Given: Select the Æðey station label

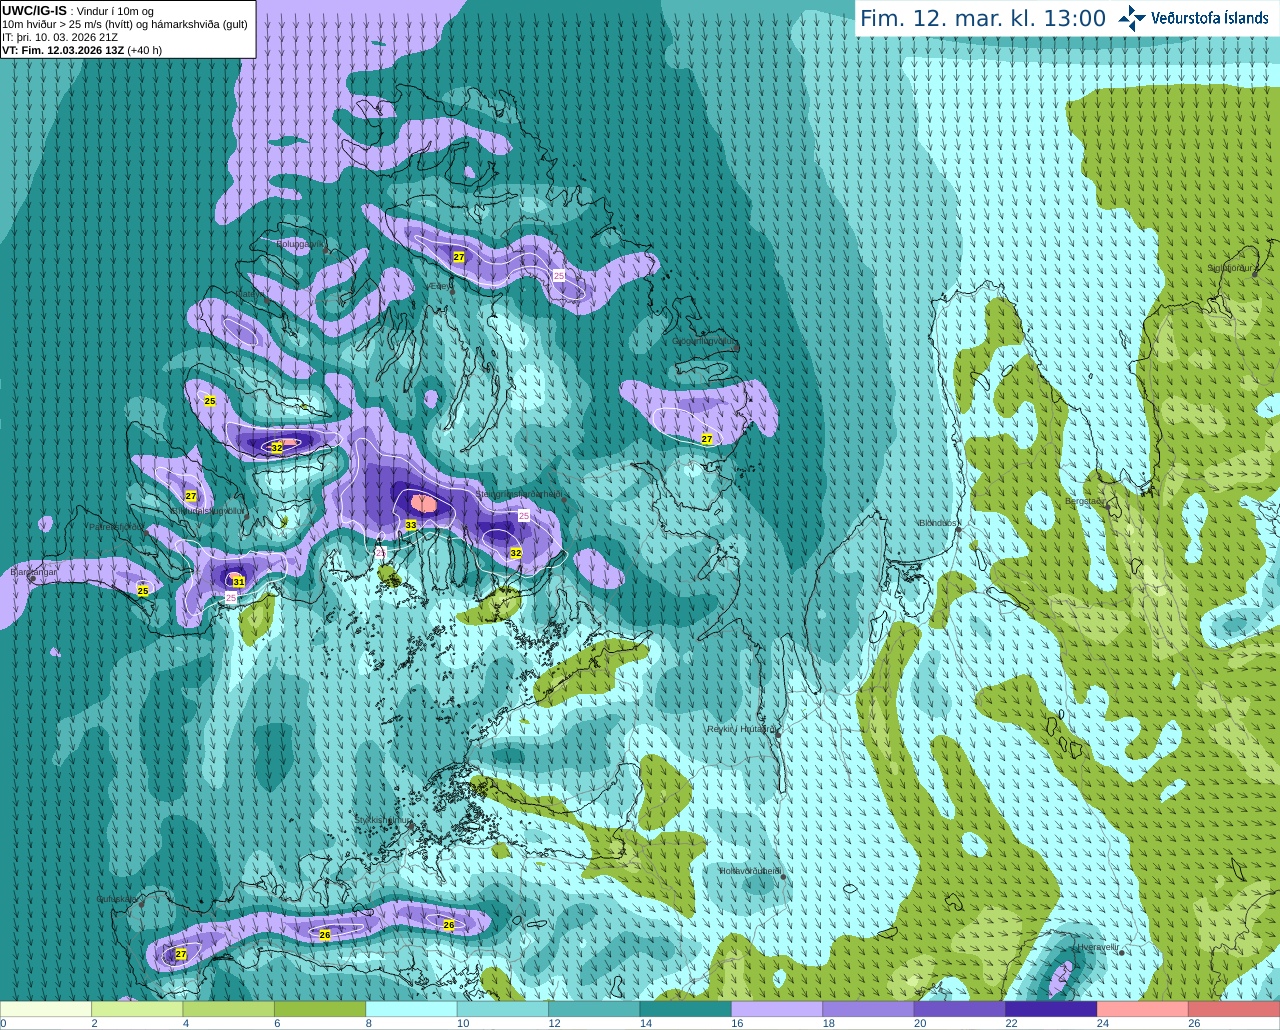Looking at the screenshot, I should 440,286.
